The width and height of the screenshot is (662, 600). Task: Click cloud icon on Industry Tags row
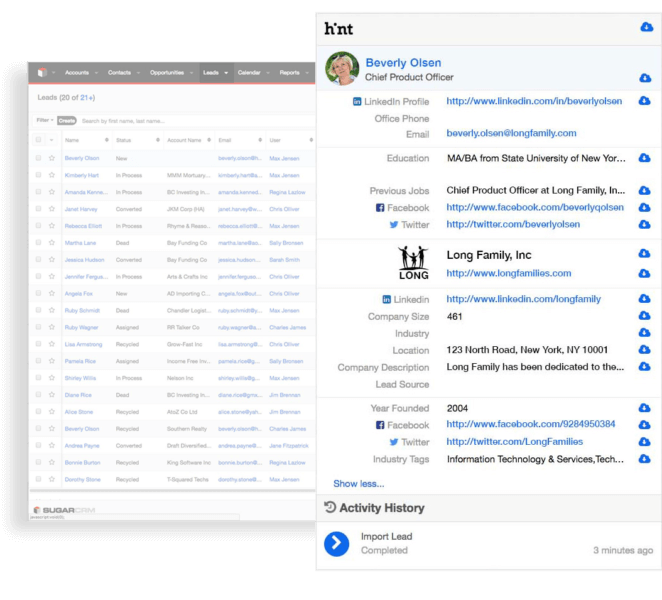click(644, 459)
